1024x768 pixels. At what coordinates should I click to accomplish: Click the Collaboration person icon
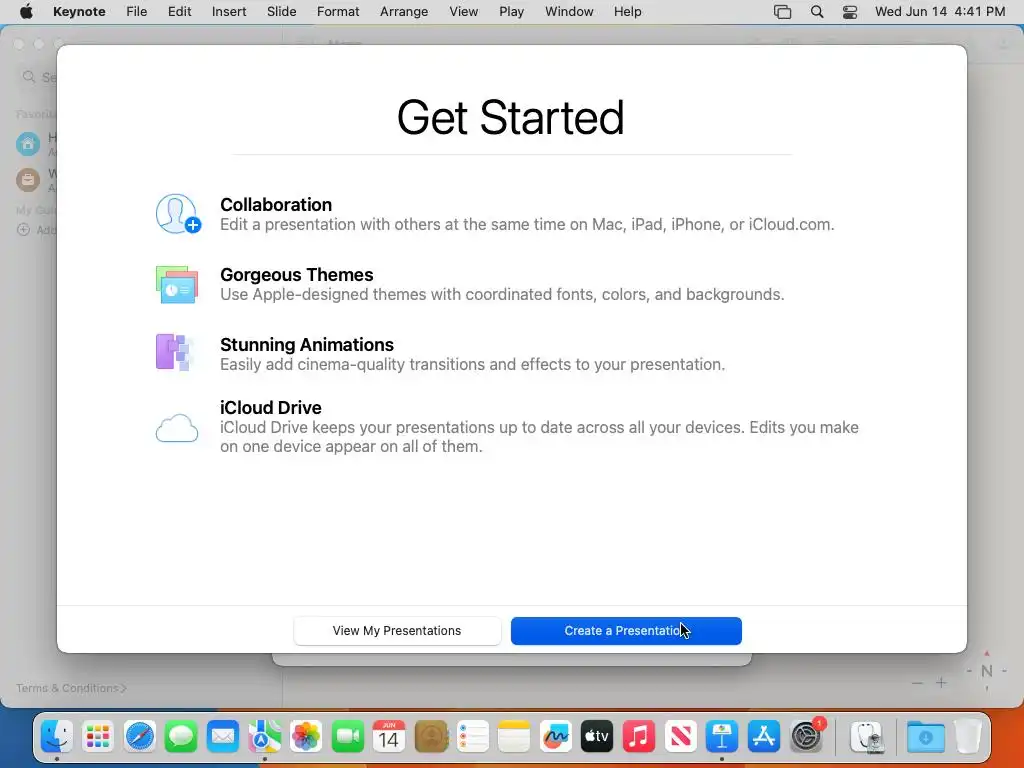click(x=178, y=214)
